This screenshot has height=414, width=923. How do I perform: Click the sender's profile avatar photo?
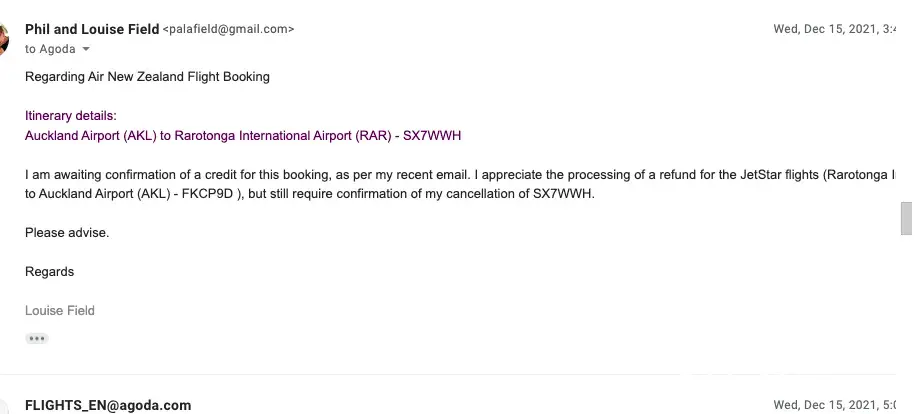point(3,38)
